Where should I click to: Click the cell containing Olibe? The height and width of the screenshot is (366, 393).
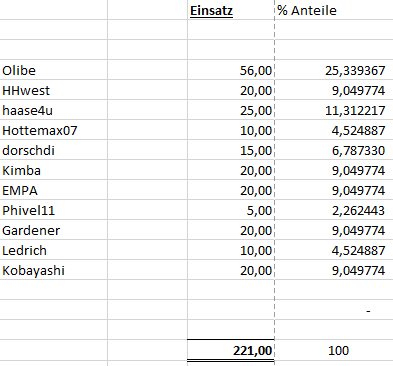coord(54,70)
